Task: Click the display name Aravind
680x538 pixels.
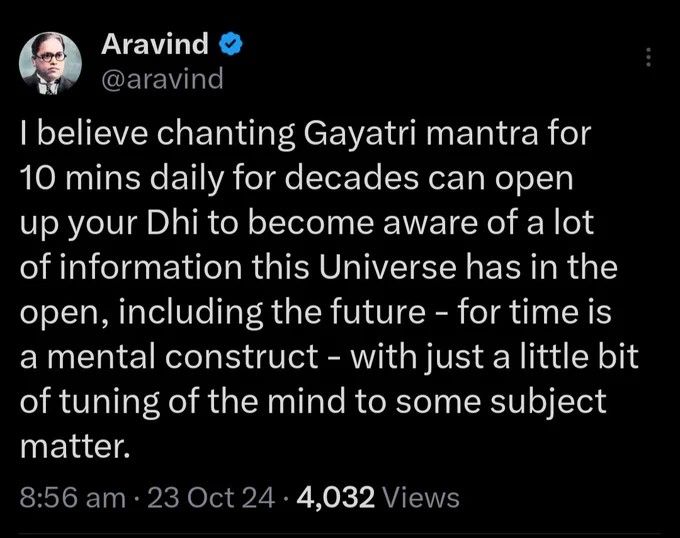Action: pyautogui.click(x=155, y=44)
